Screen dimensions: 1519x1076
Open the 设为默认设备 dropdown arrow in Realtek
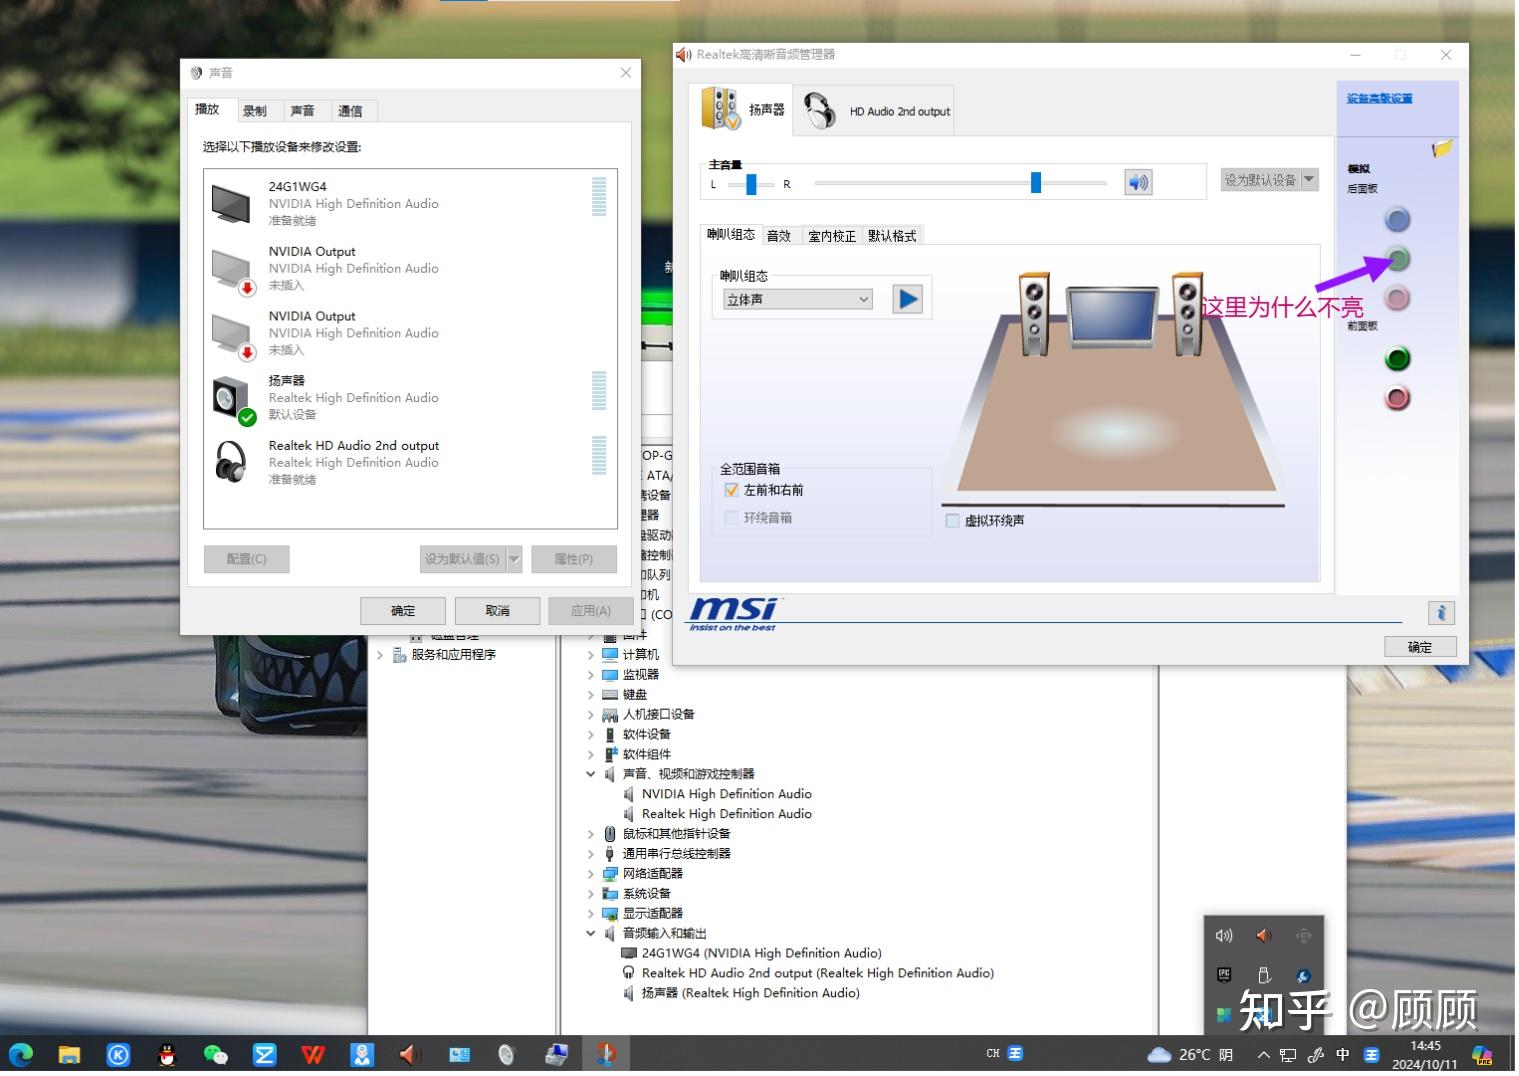(1309, 179)
